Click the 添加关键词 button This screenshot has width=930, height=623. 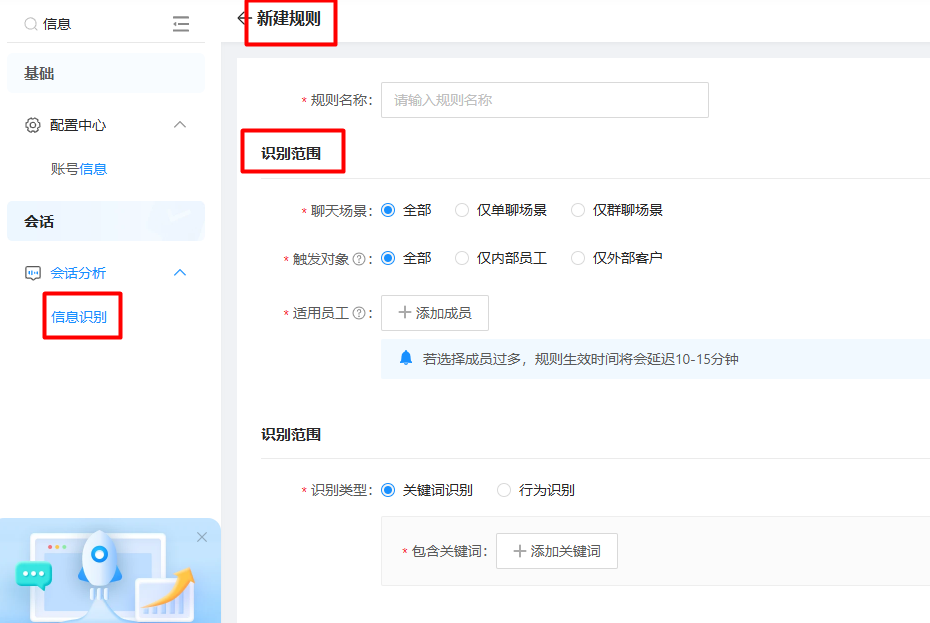[557, 551]
